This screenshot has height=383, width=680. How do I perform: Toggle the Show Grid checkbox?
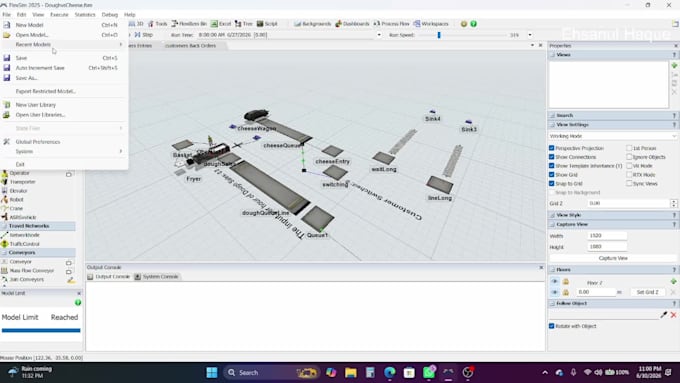click(x=552, y=175)
